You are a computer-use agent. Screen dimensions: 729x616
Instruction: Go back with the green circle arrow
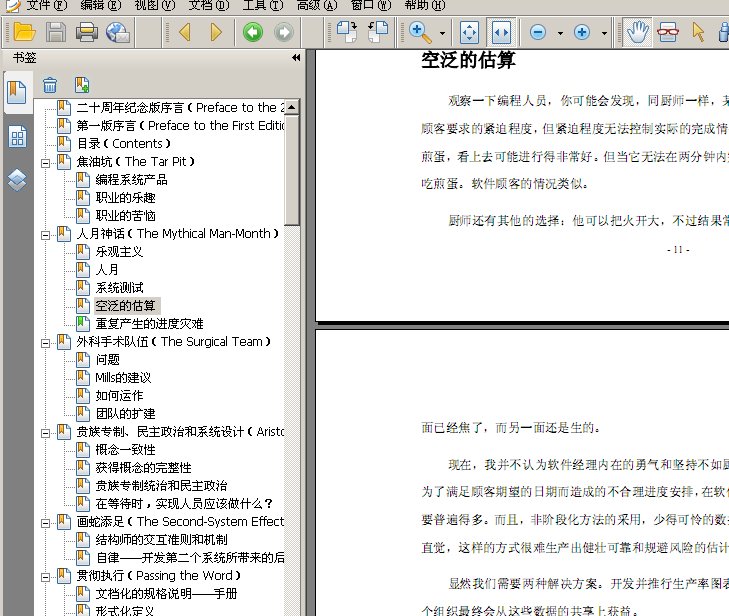pos(253,32)
